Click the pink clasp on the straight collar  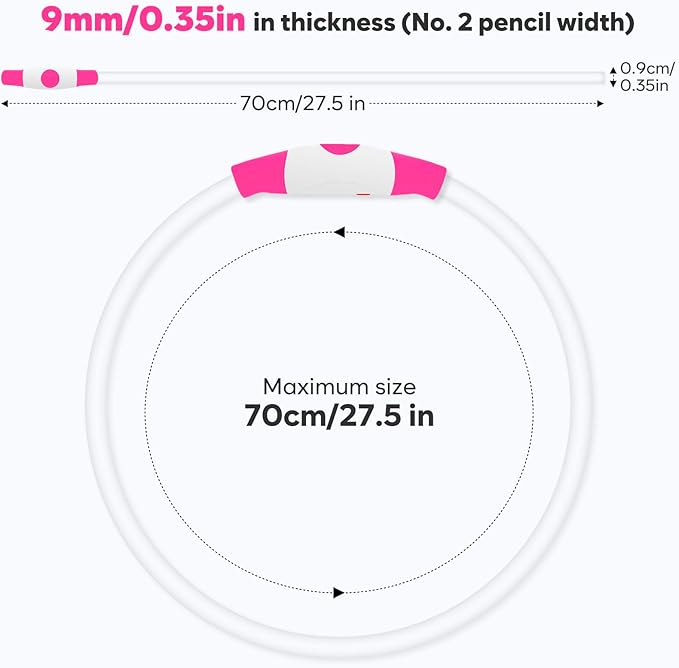coord(50,77)
